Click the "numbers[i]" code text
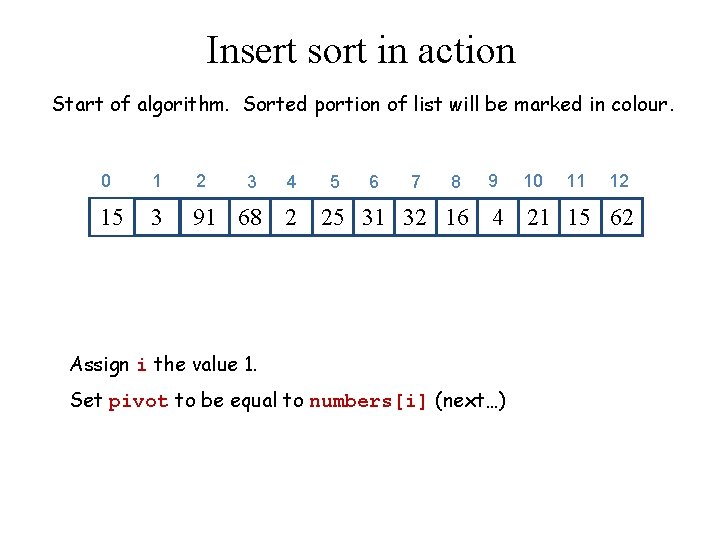Image resolution: width=720 pixels, height=540 pixels. coord(369,402)
